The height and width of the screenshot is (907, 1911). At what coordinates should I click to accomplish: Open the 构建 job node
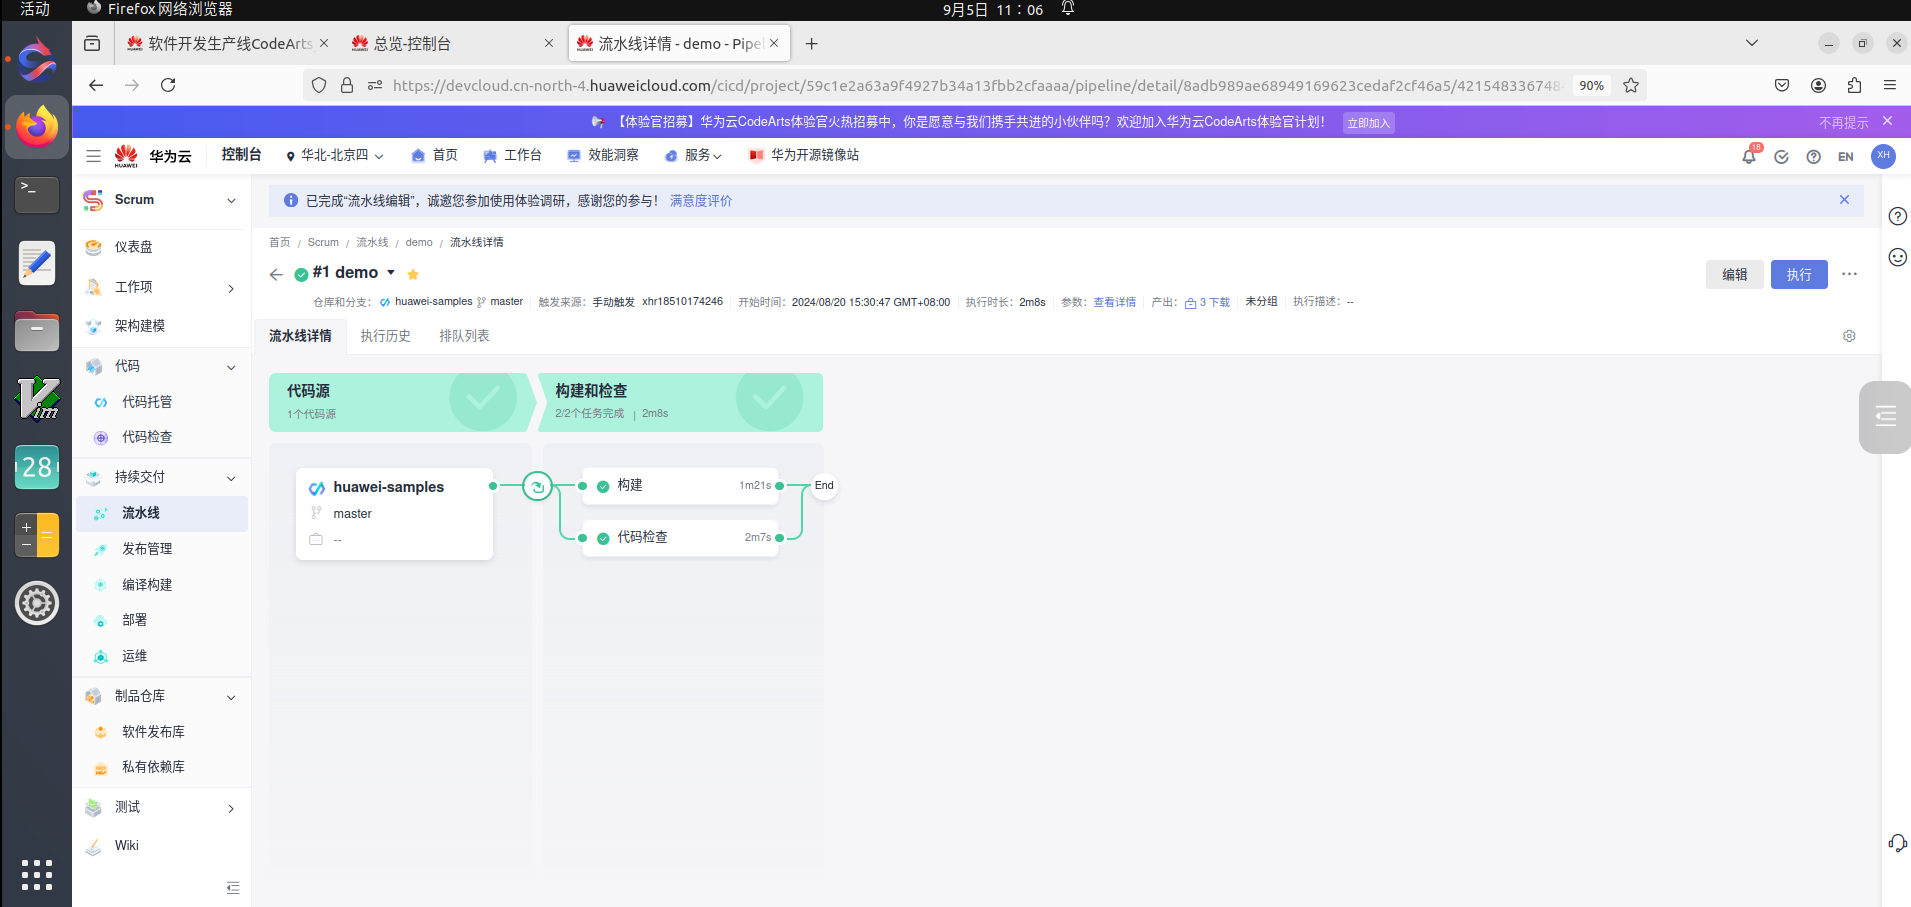(680, 486)
